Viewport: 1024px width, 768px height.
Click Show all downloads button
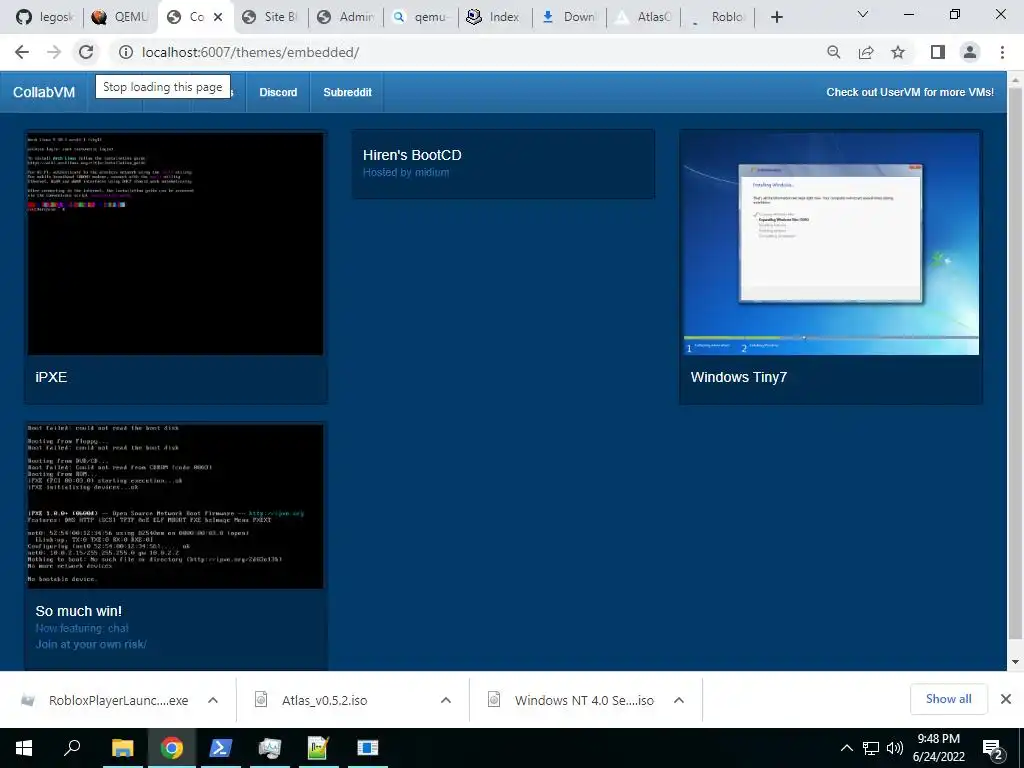click(948, 699)
